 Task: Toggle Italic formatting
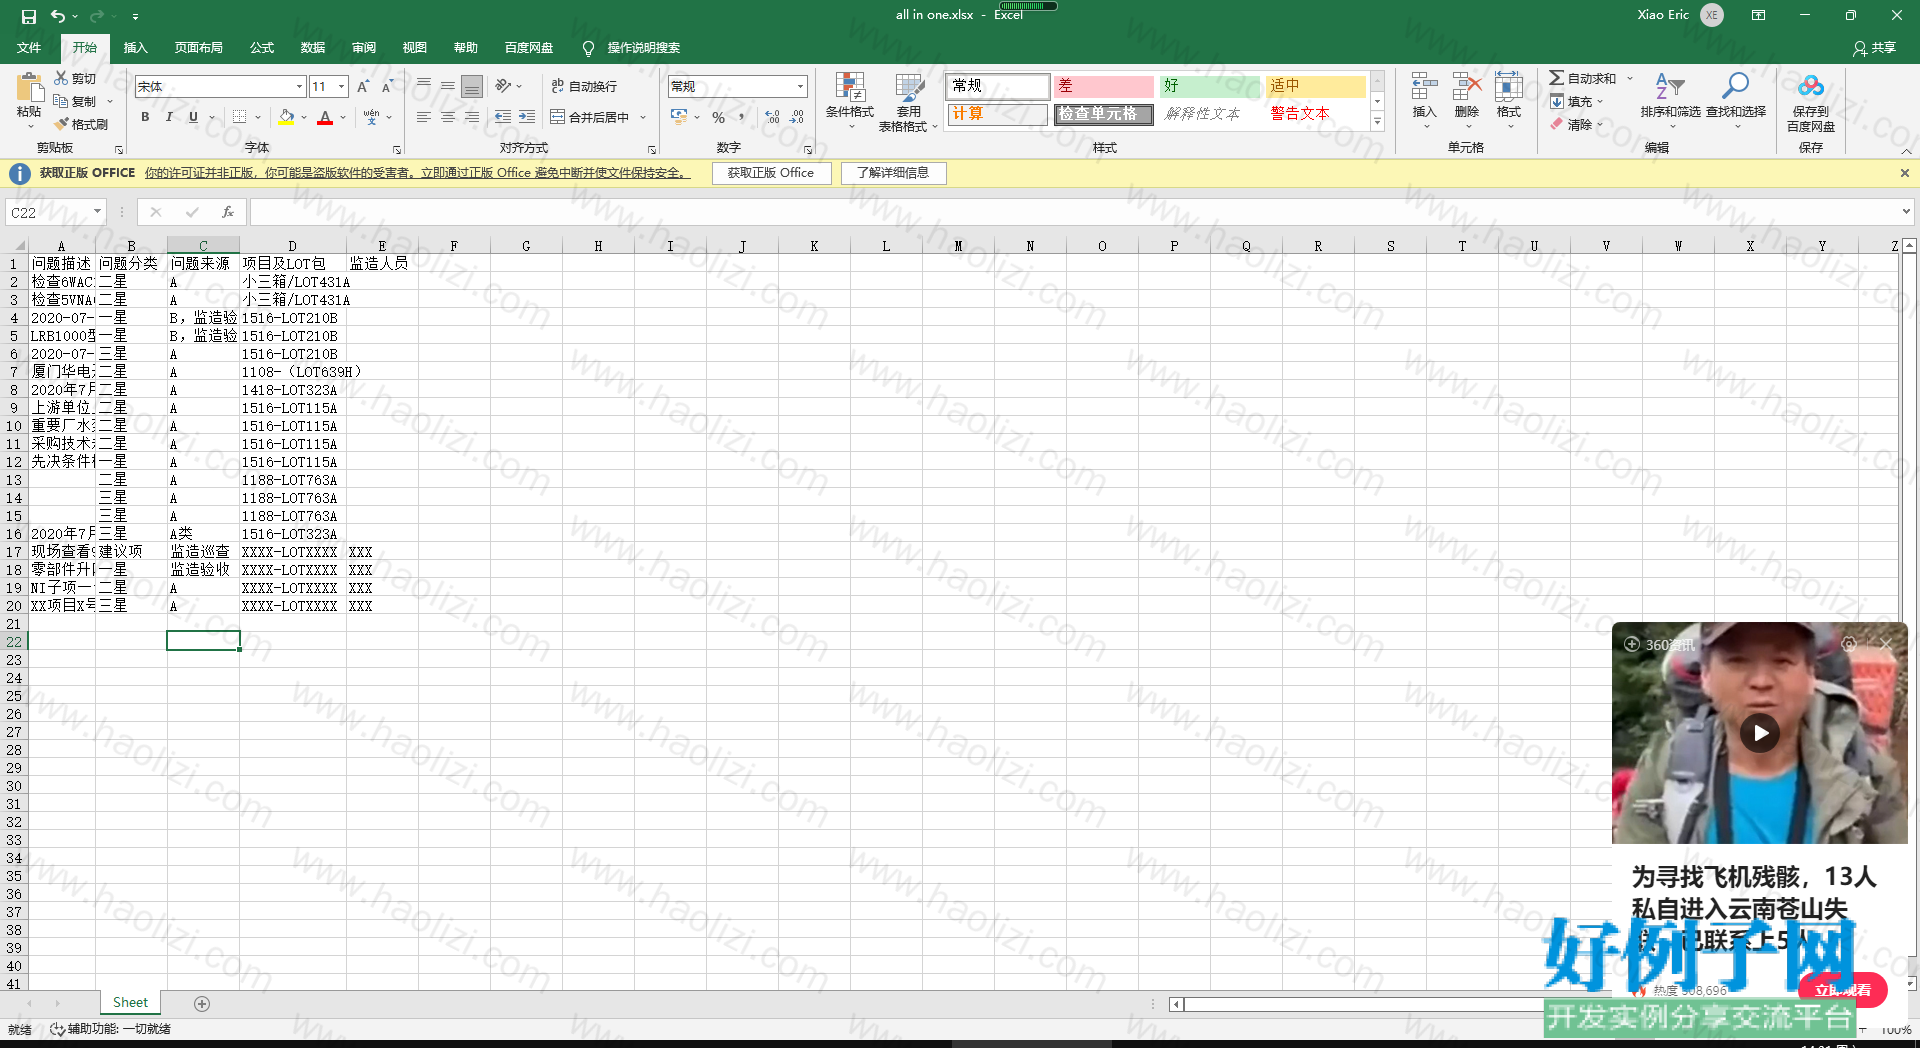tap(169, 117)
